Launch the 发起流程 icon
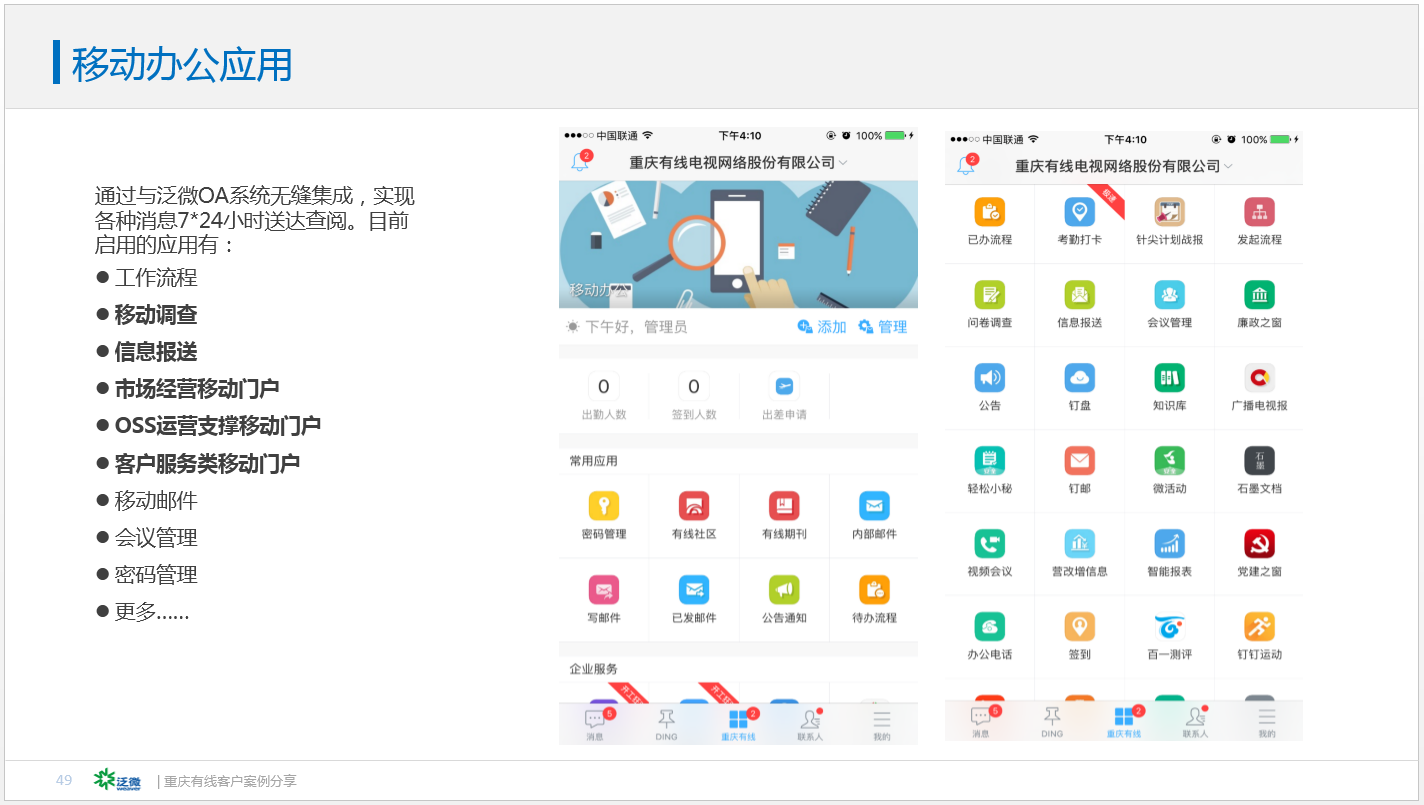The width and height of the screenshot is (1424, 805). pos(1259,212)
